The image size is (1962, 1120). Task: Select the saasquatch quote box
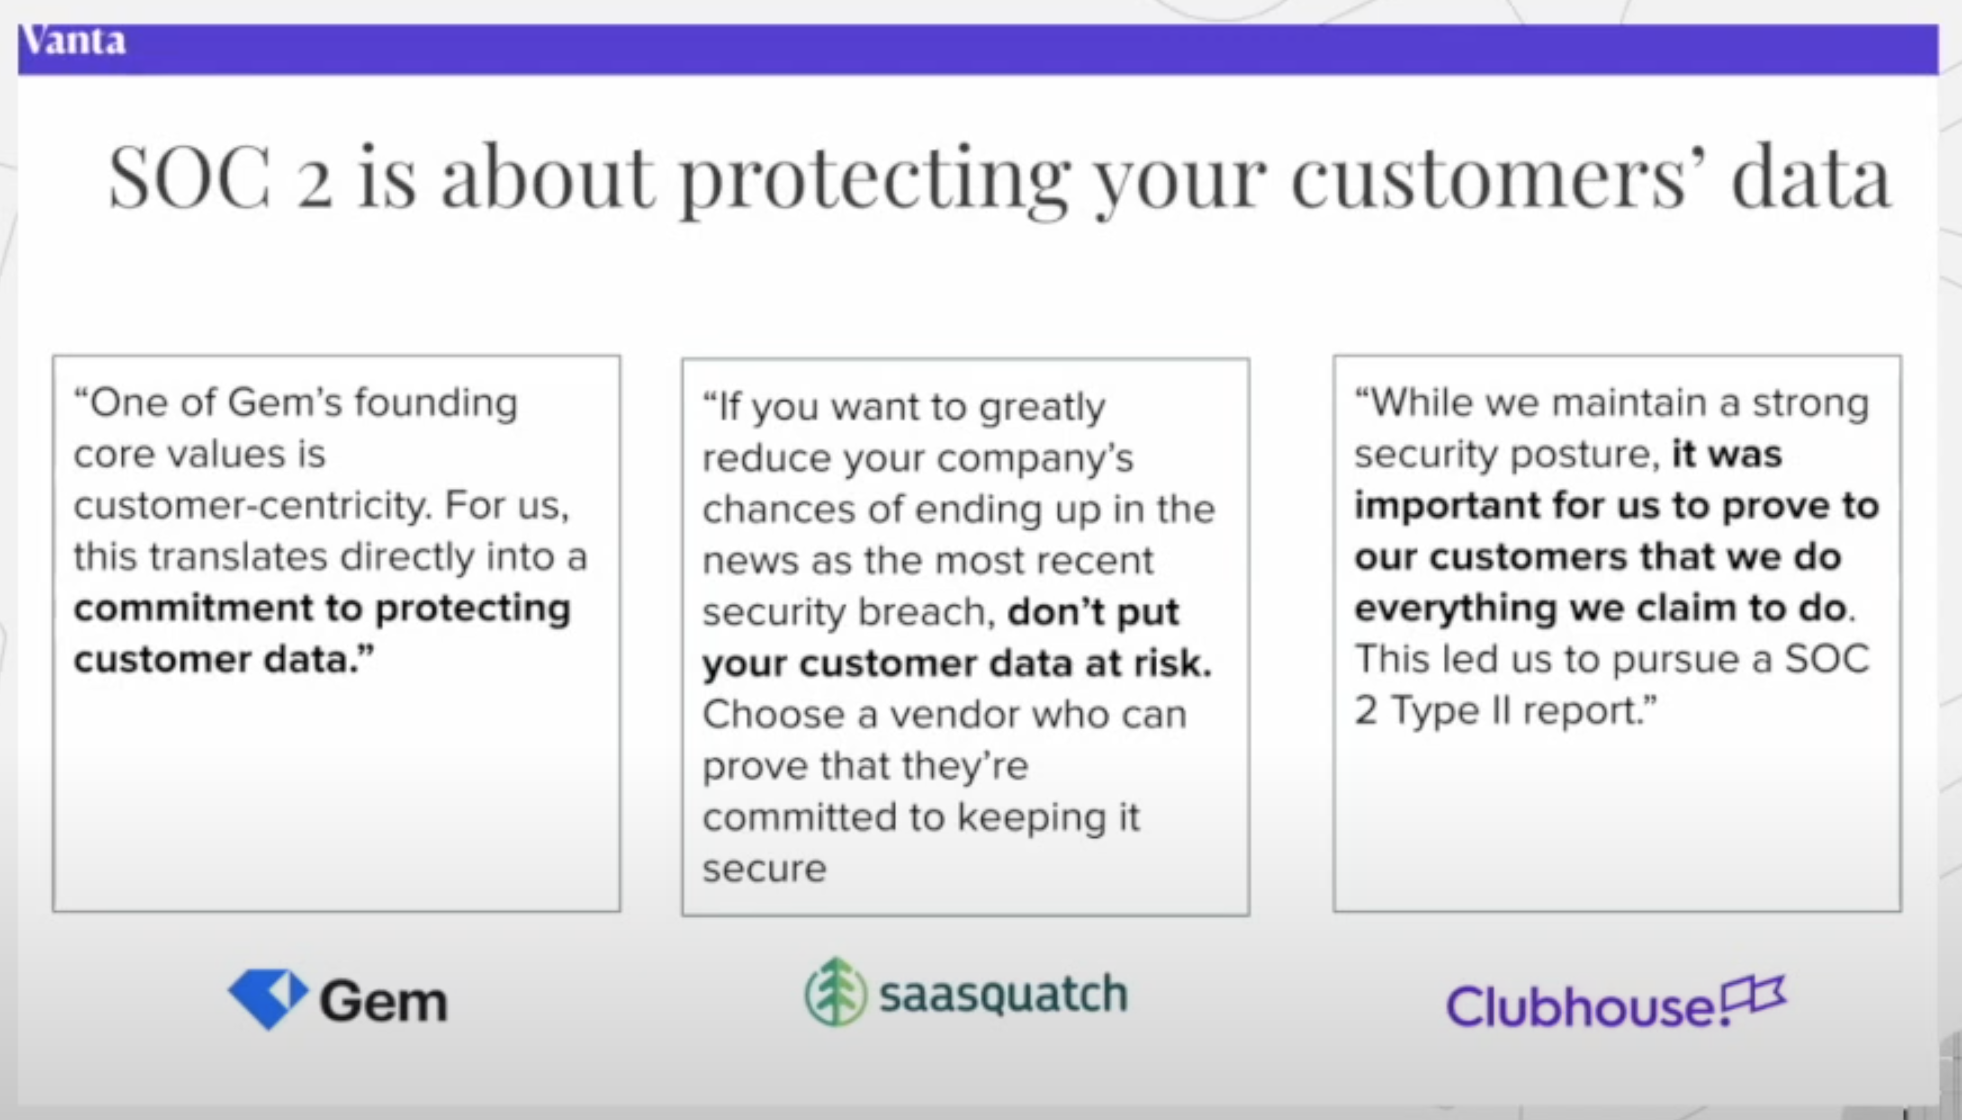click(966, 637)
